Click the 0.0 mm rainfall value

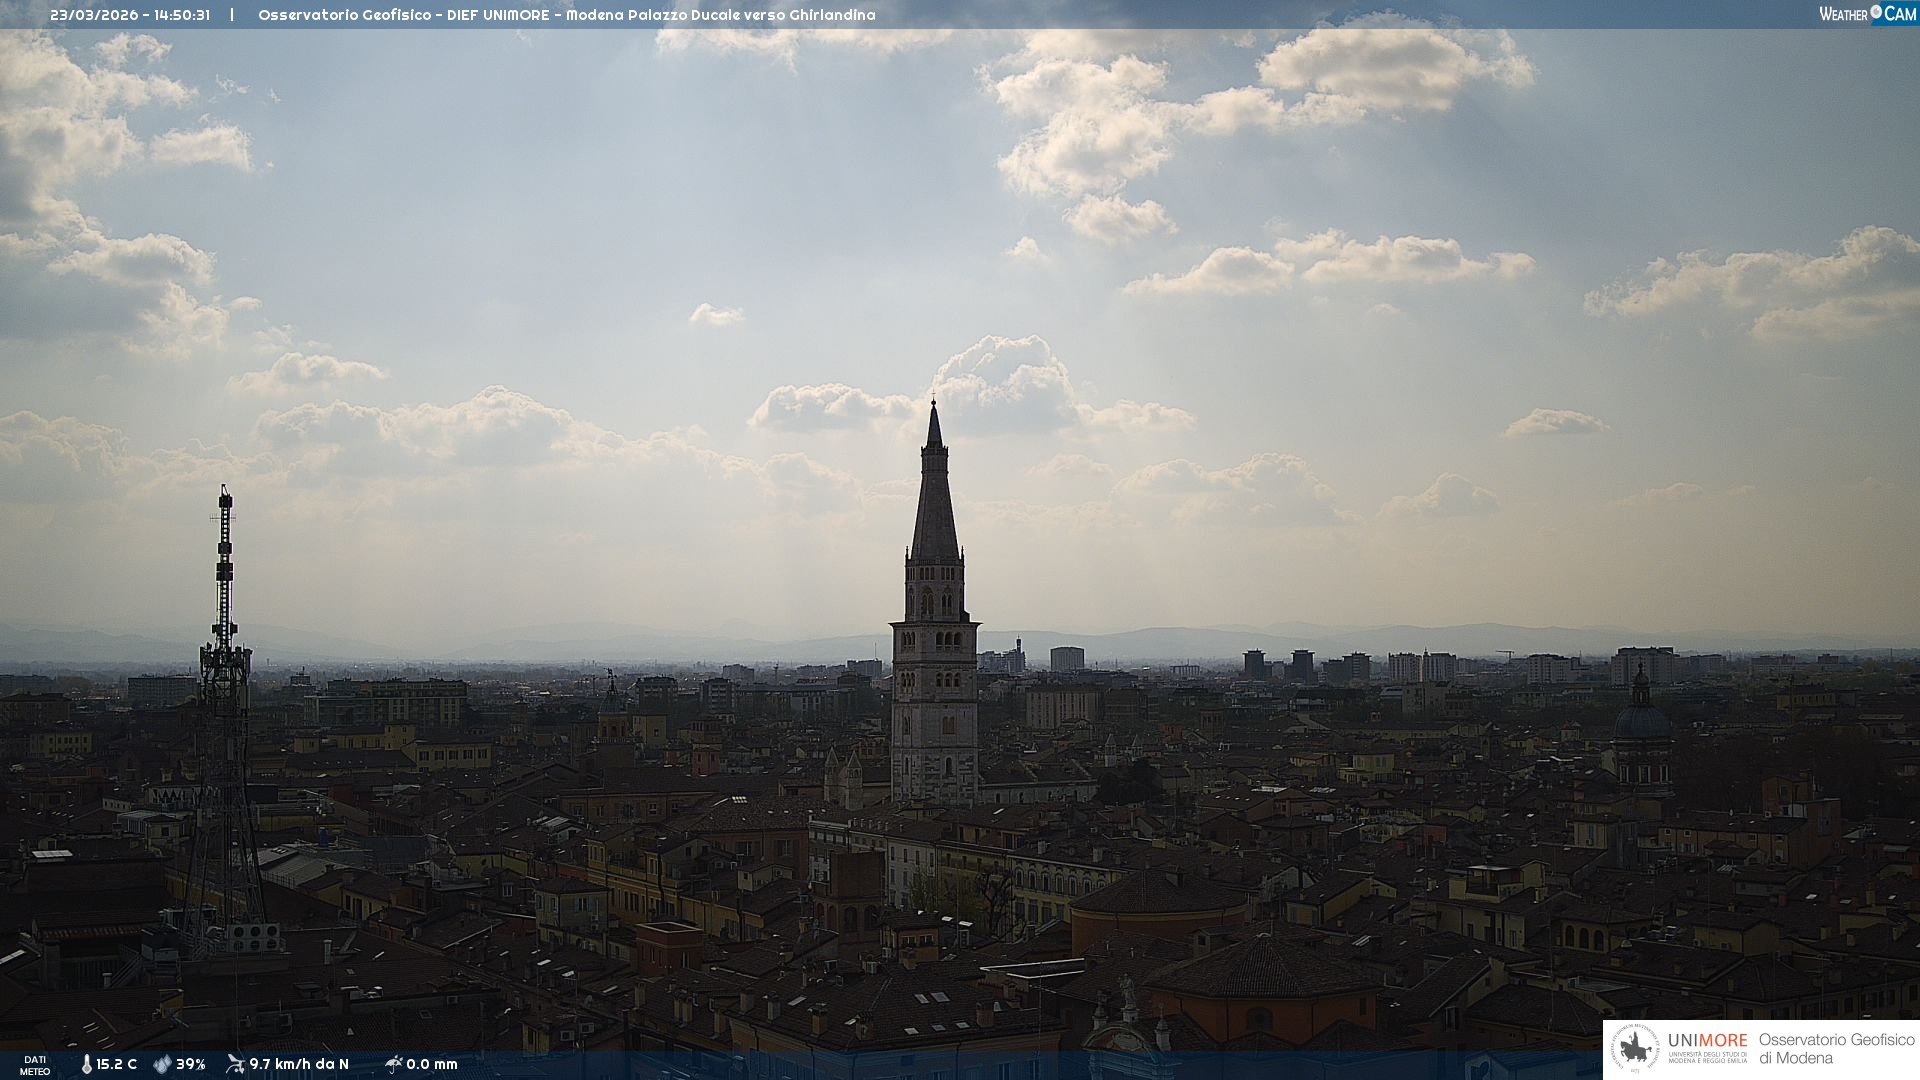(x=432, y=1064)
